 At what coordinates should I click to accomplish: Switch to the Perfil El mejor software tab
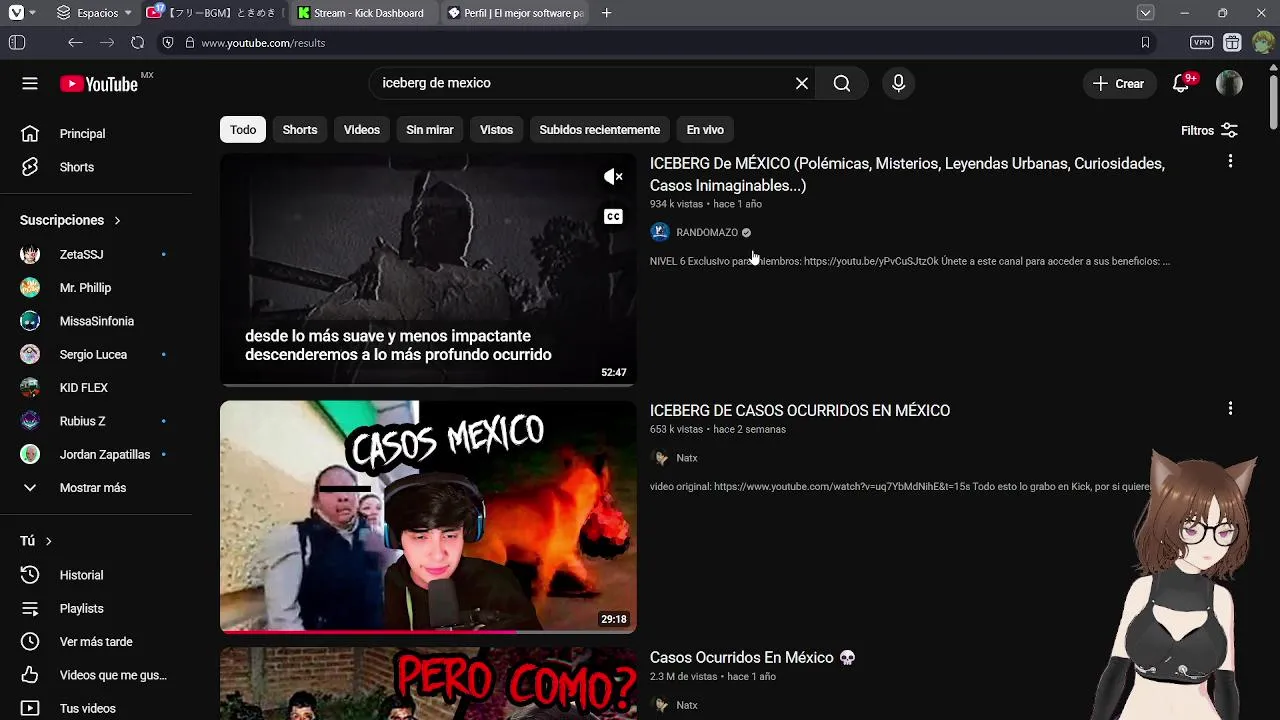(x=516, y=13)
